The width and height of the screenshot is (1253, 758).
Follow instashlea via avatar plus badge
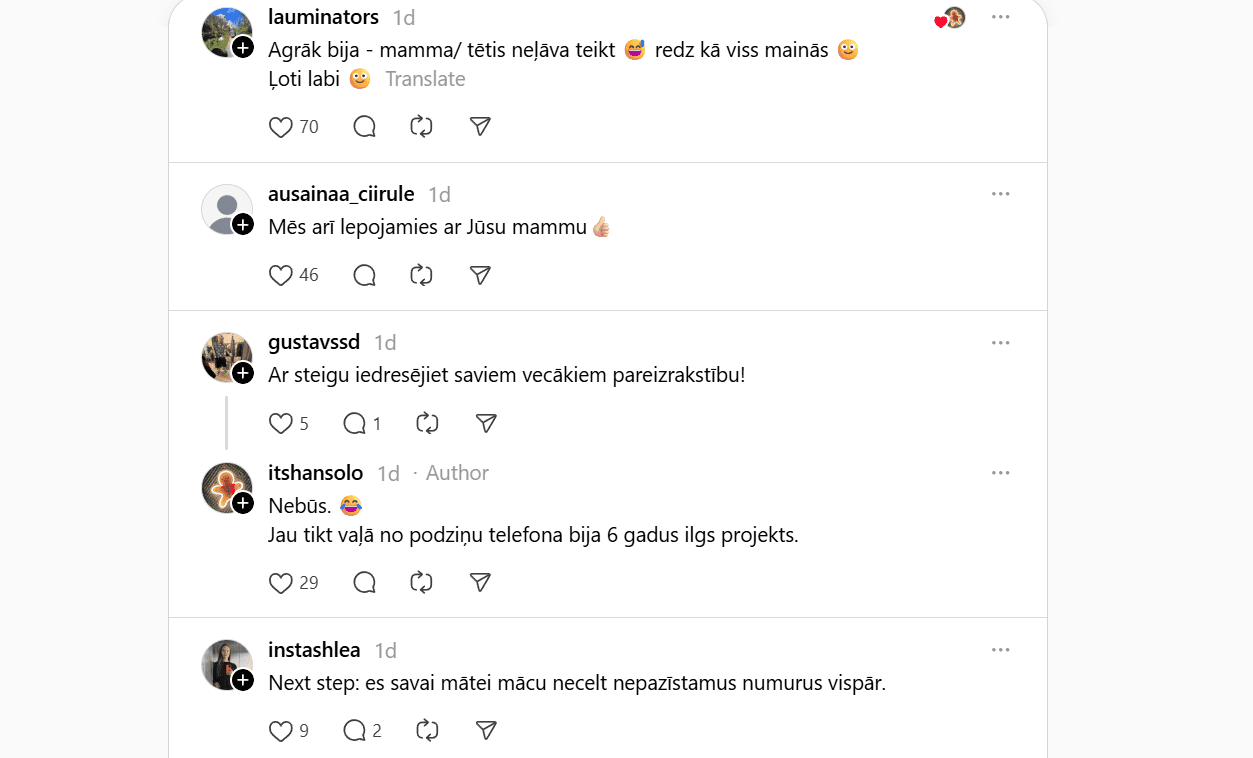[243, 681]
